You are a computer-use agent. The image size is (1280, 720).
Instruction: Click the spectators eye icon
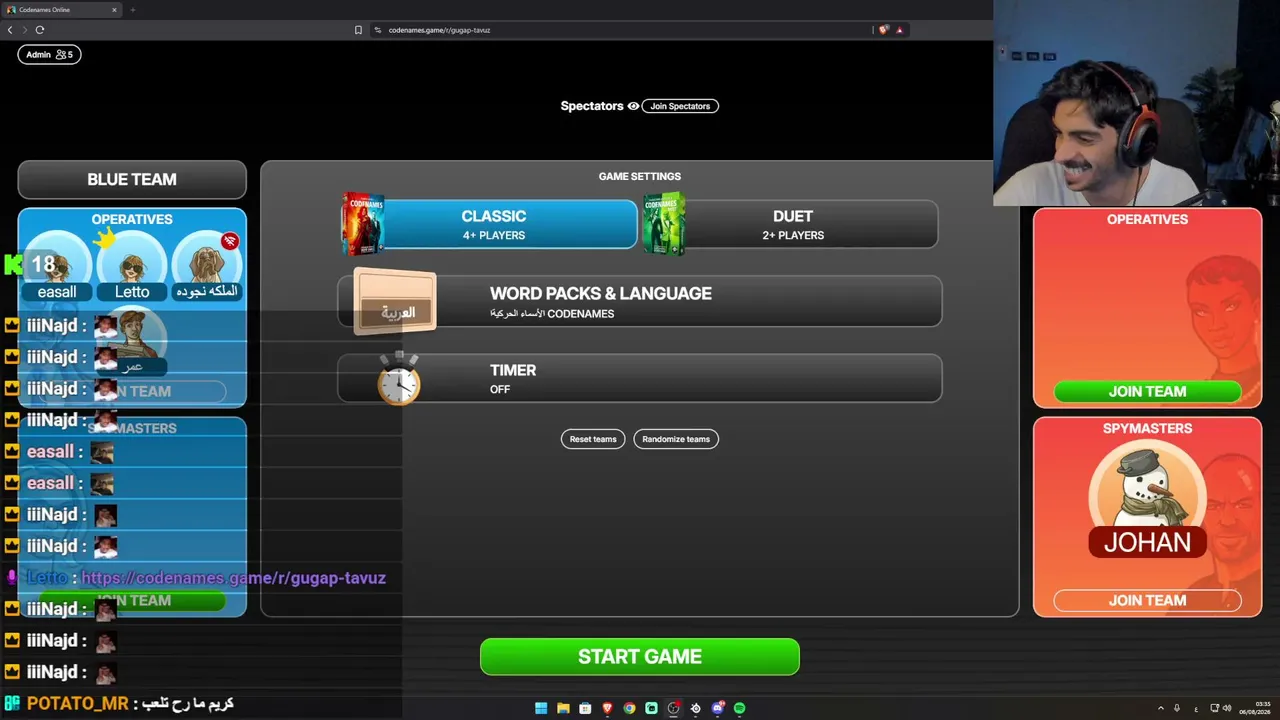(633, 106)
